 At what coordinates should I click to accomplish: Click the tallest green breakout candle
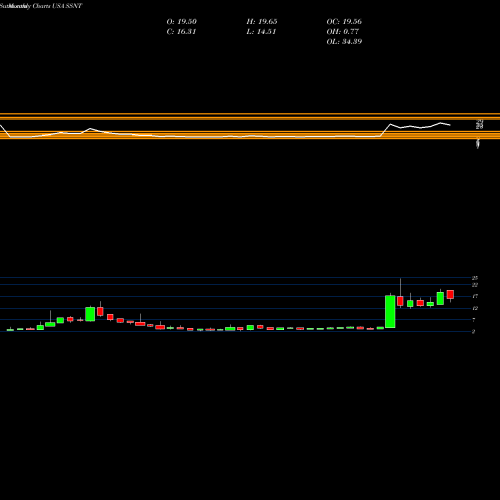pyautogui.click(x=390, y=312)
